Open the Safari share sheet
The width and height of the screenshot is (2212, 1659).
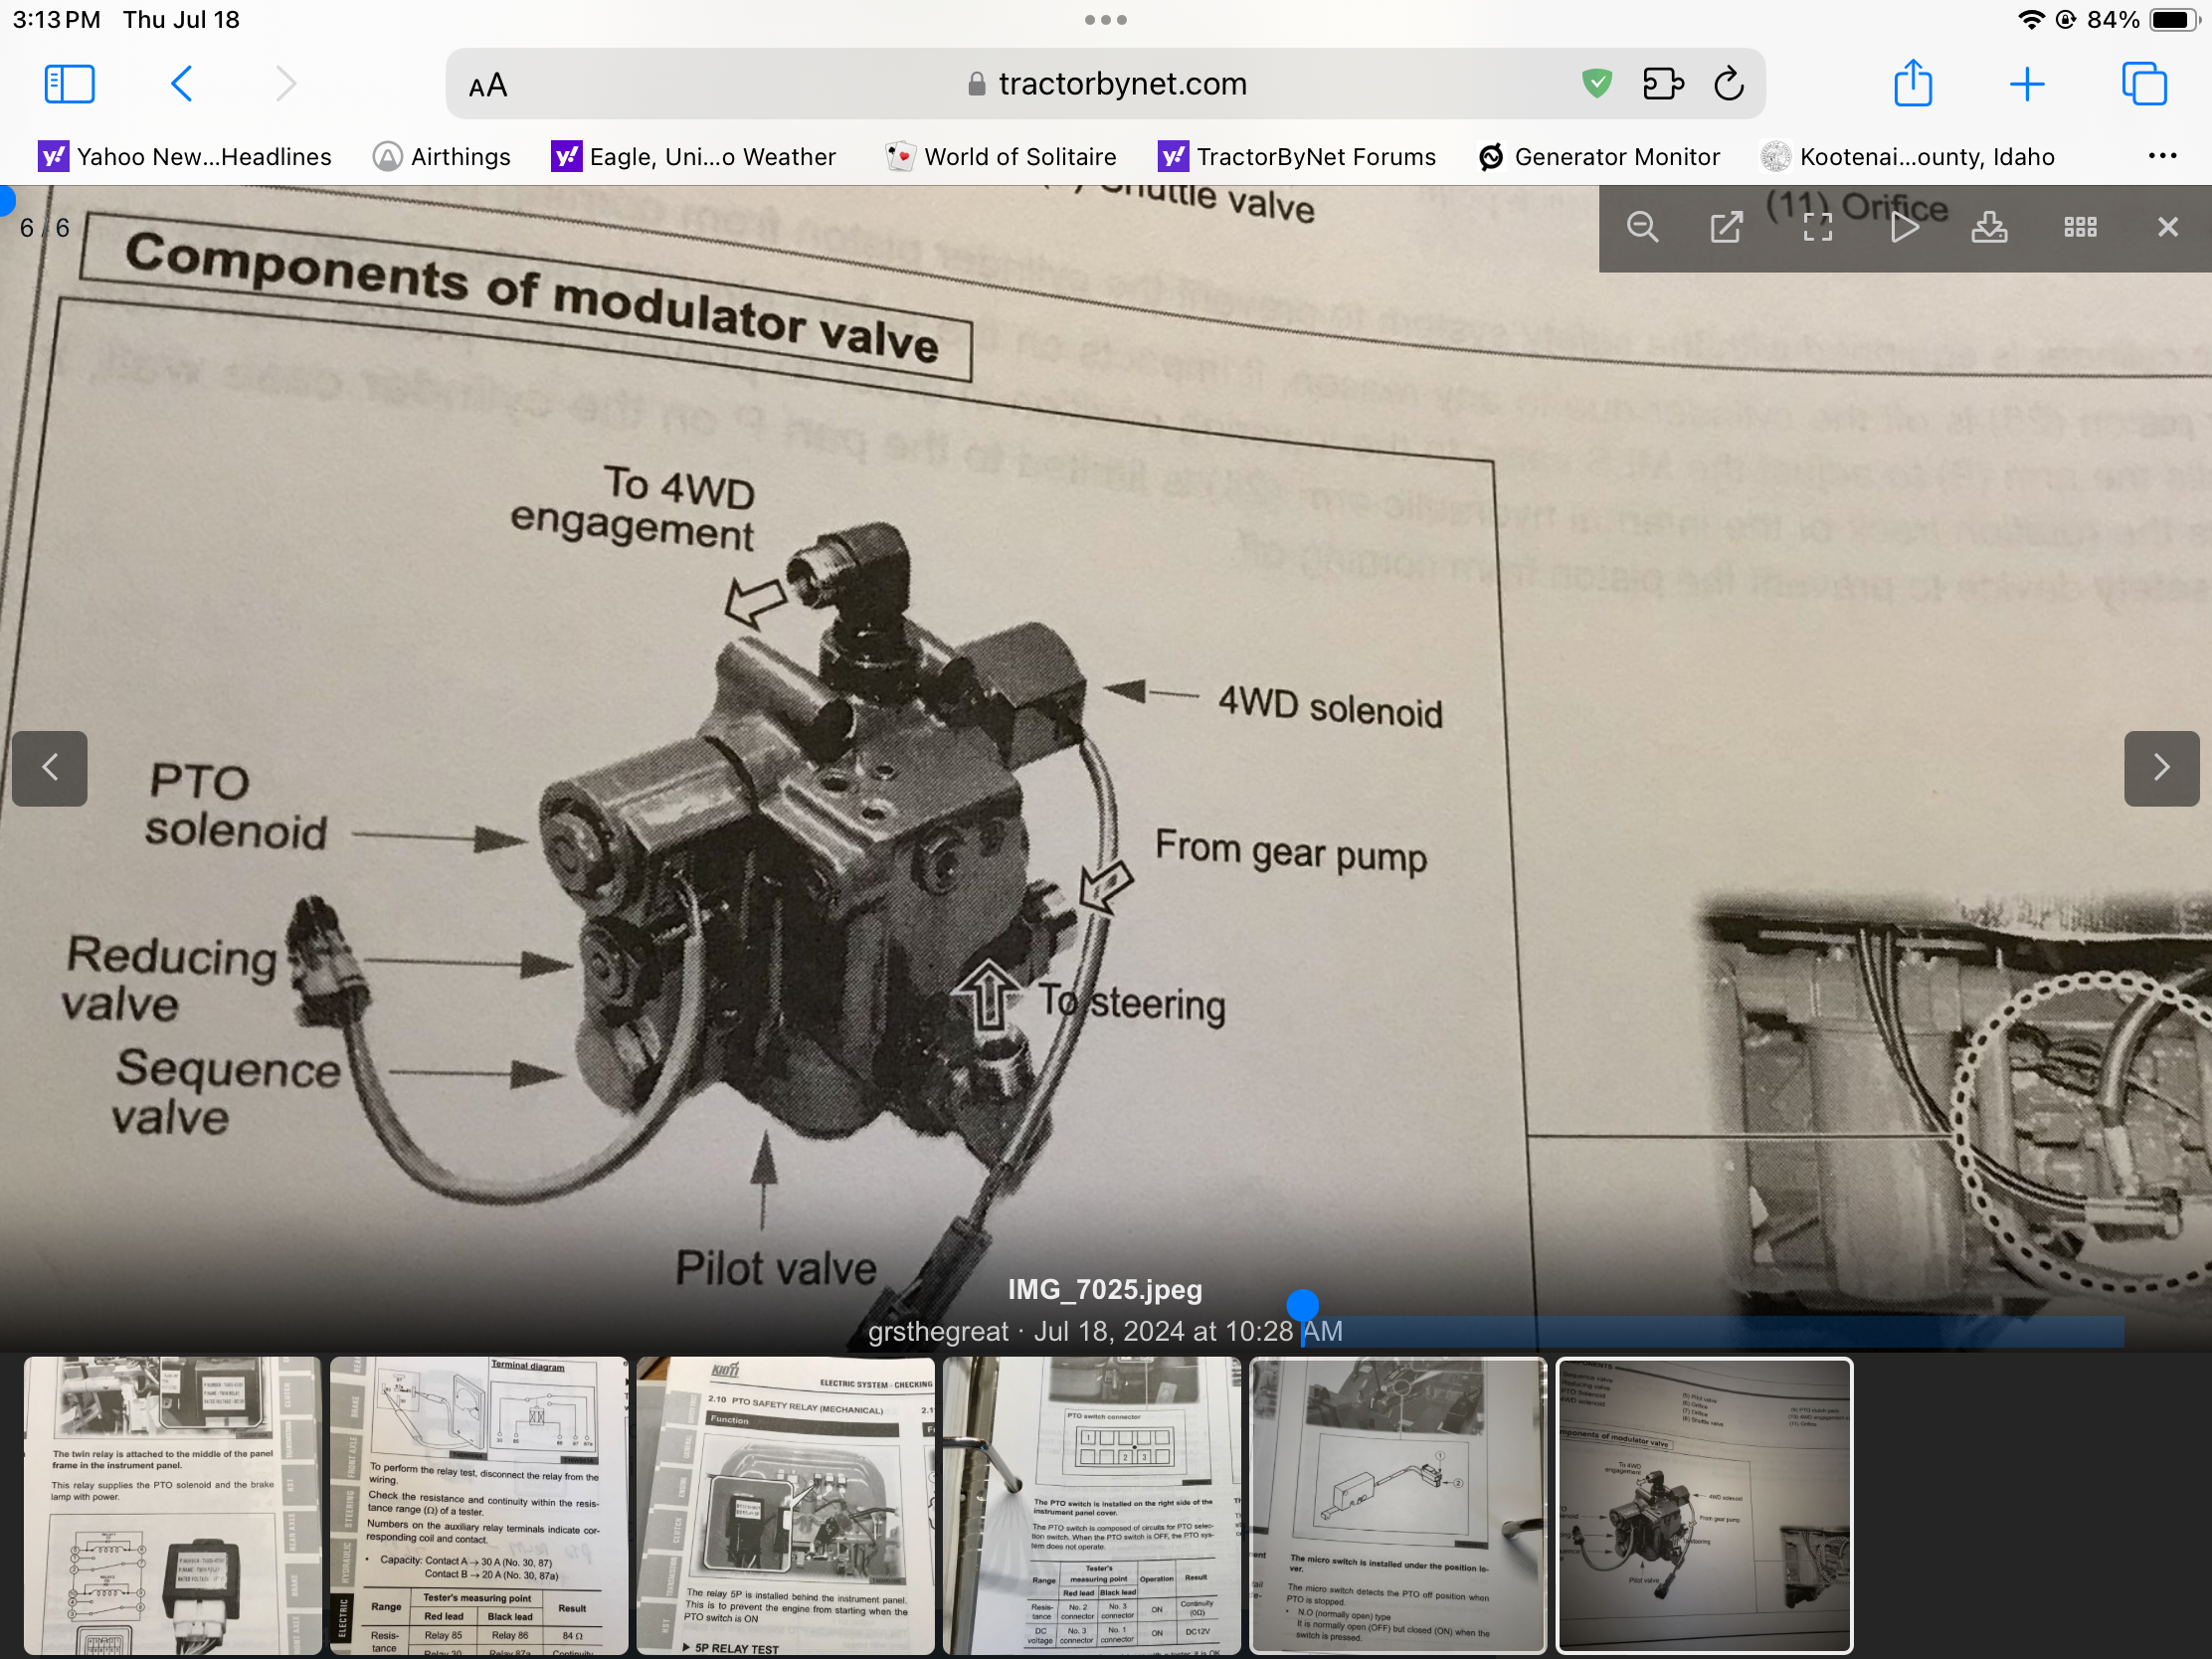(1912, 83)
